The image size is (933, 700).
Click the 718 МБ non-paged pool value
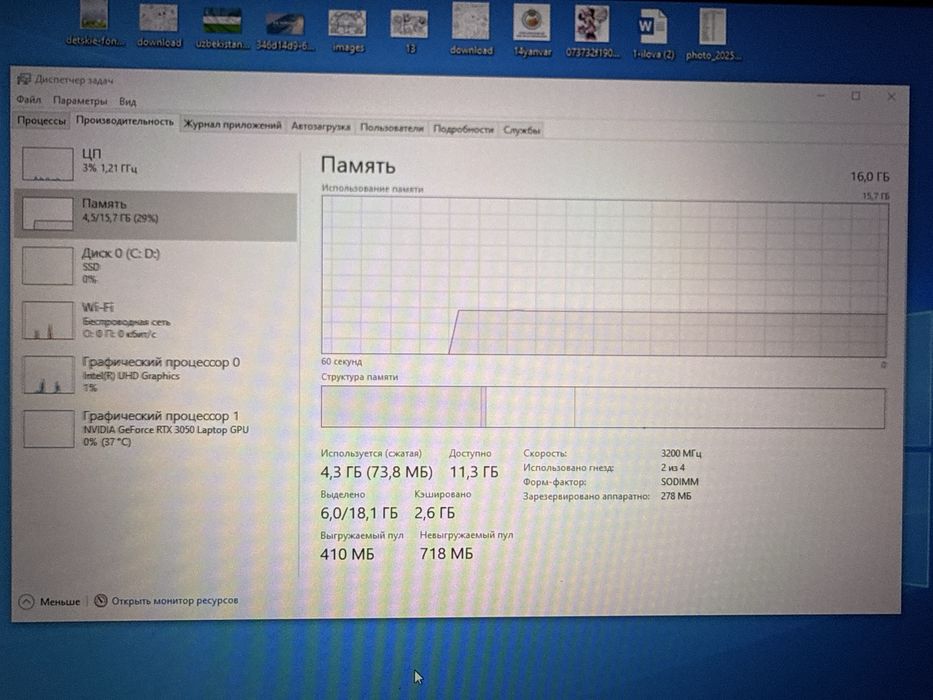446,554
